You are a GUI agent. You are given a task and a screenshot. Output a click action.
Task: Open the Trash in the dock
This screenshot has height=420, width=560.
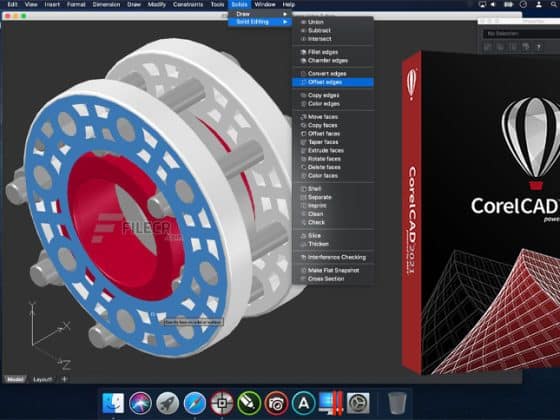[397, 403]
